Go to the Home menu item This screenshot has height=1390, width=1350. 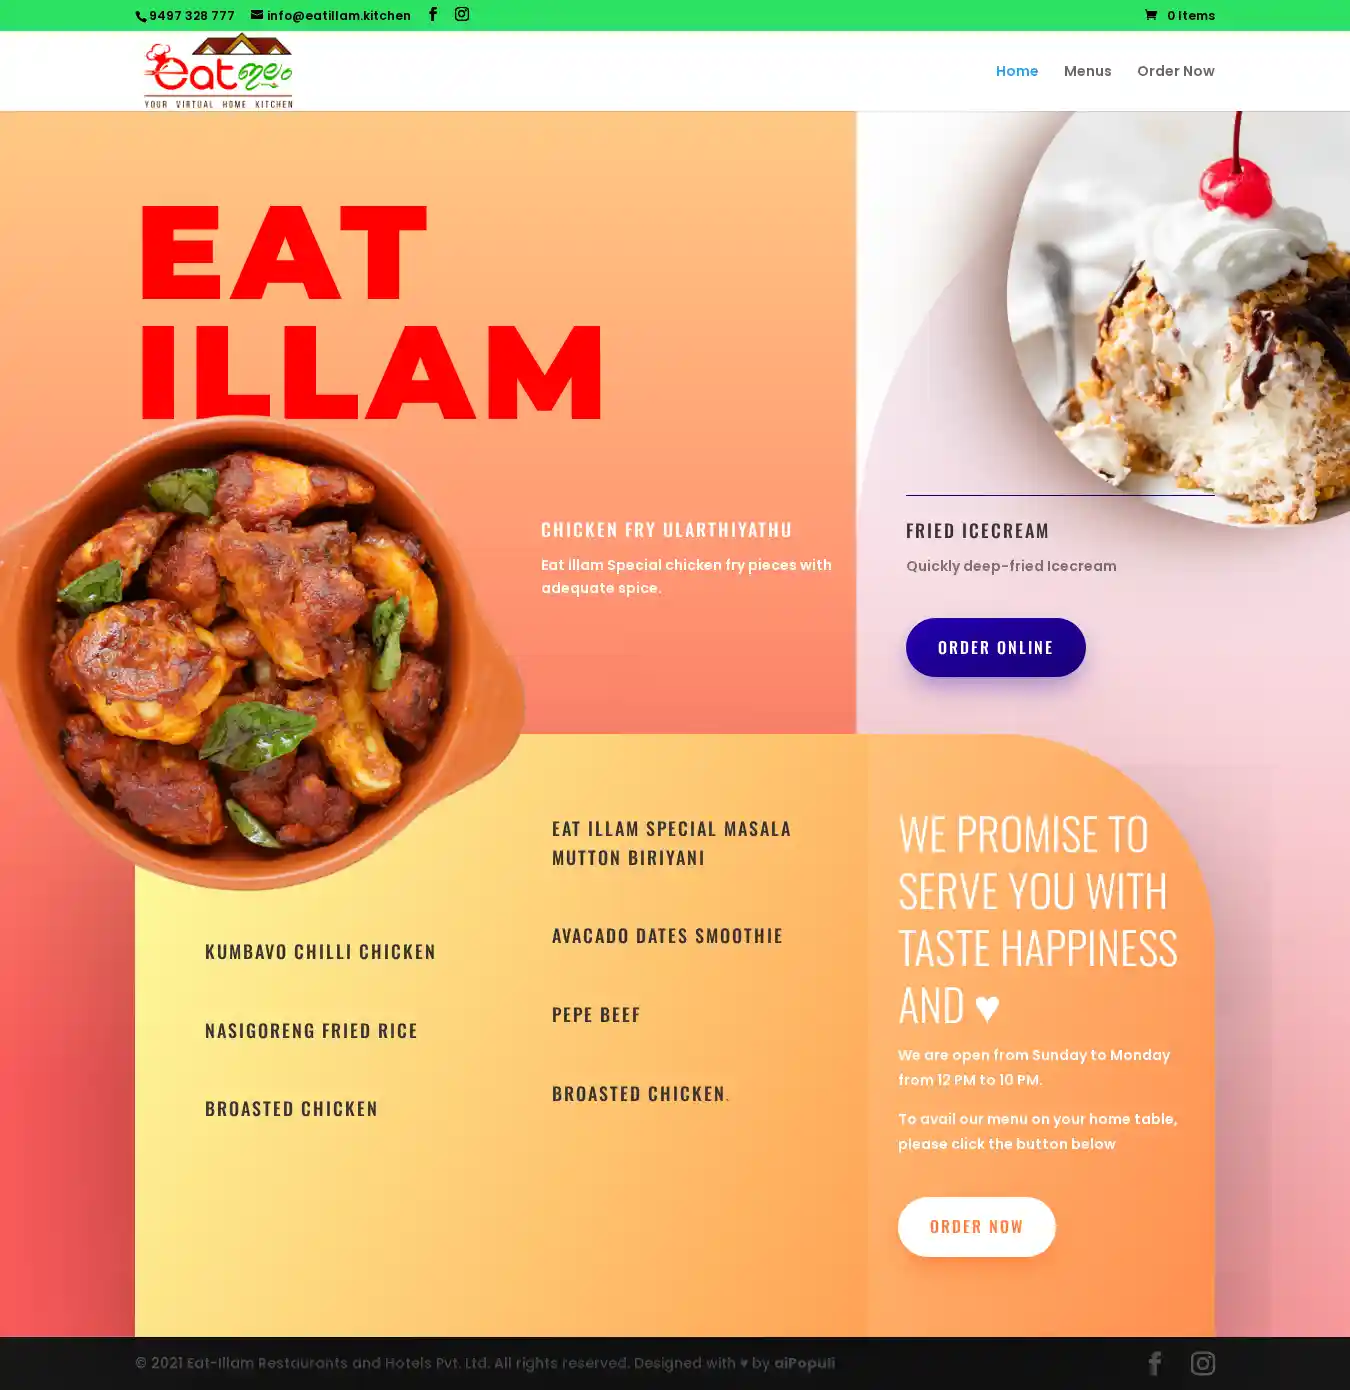coord(1017,71)
